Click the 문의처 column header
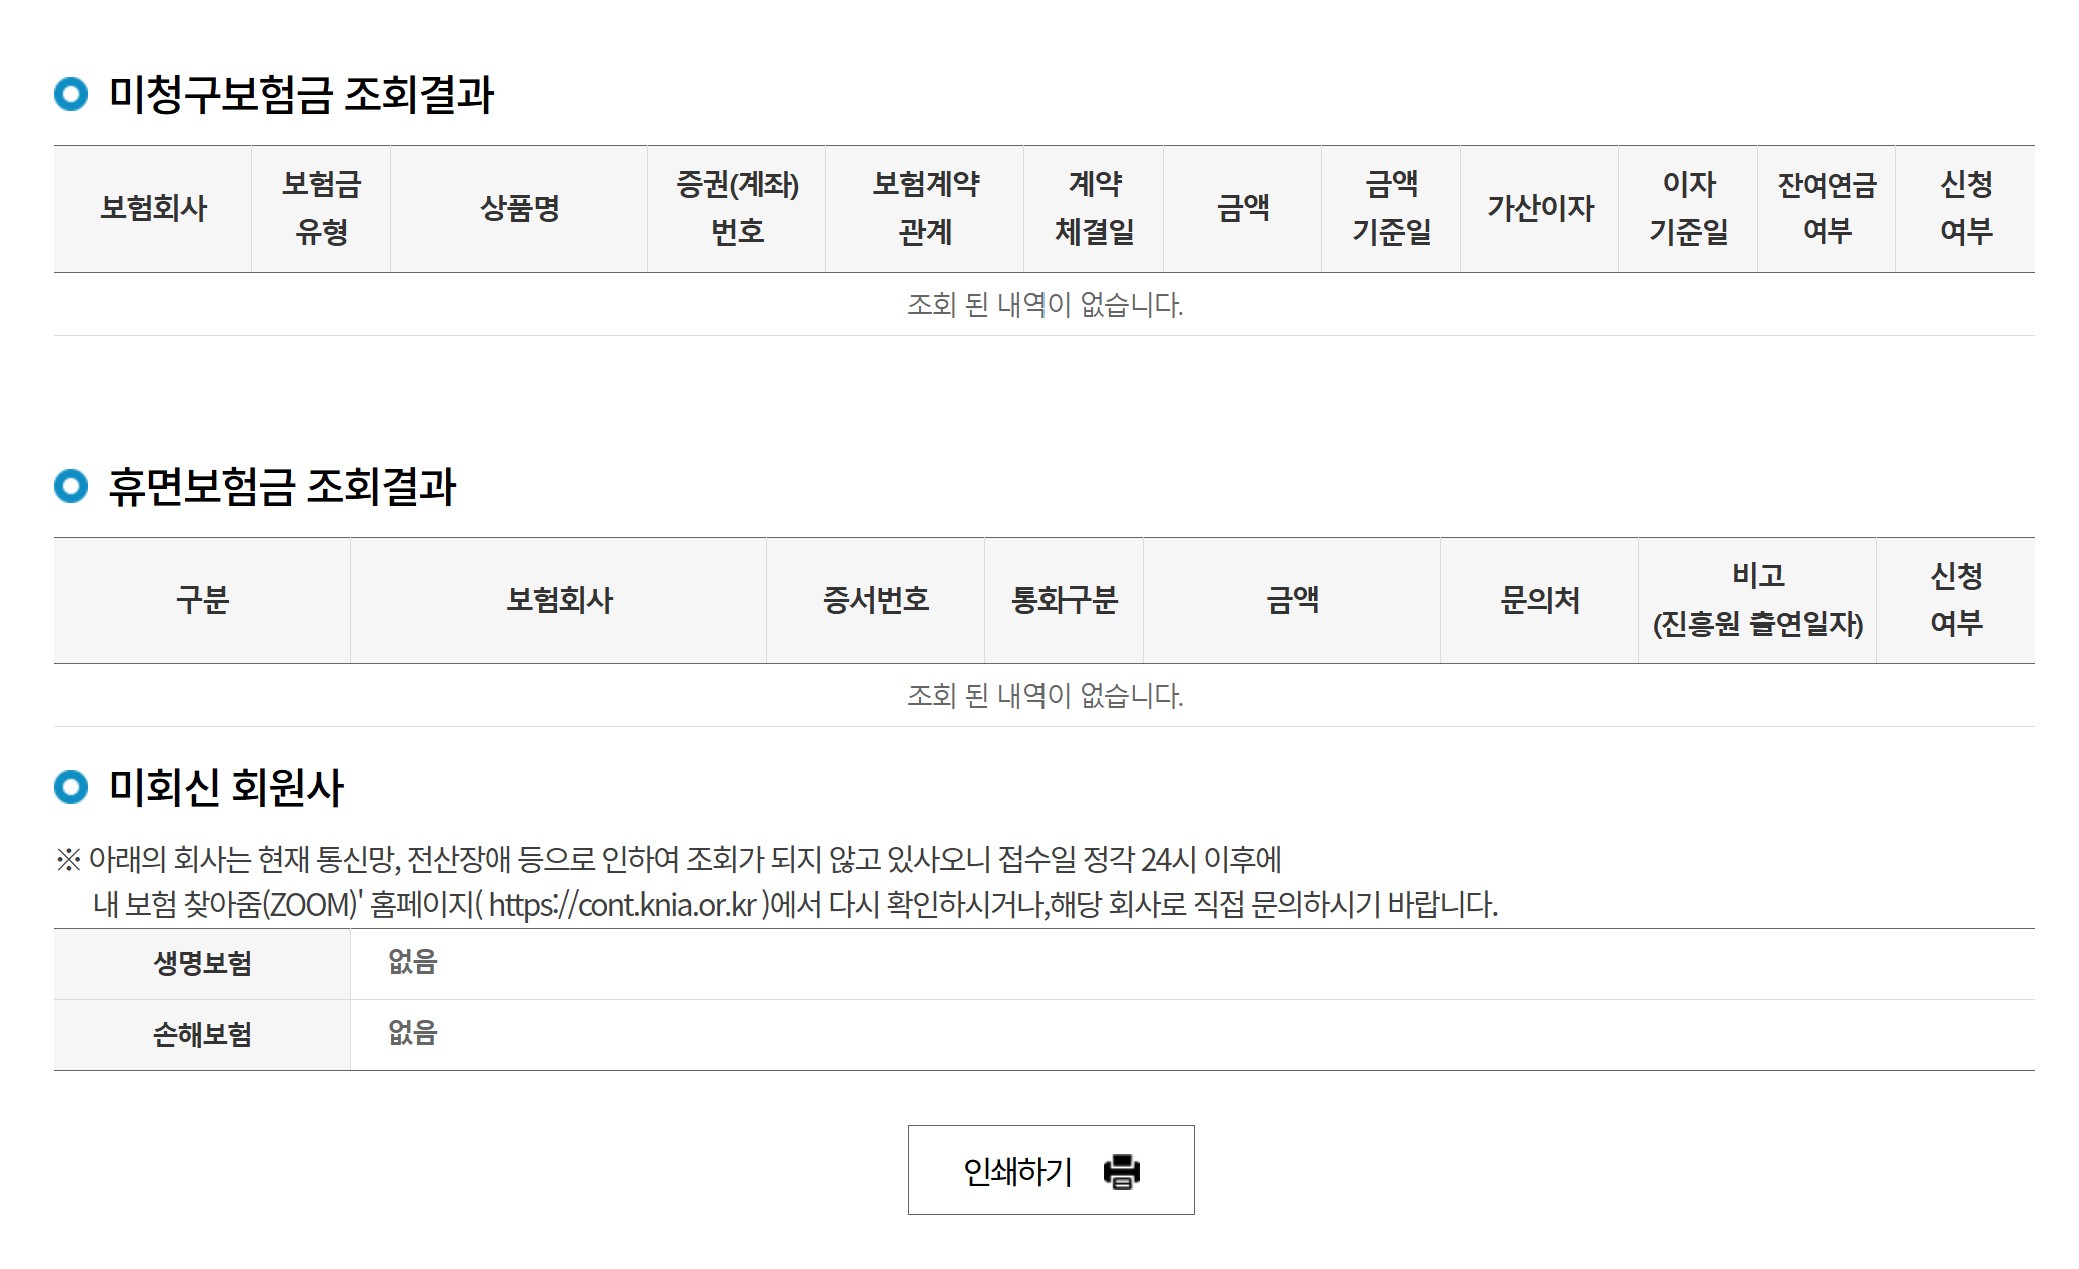This screenshot has height=1269, width=2079. coord(1540,600)
